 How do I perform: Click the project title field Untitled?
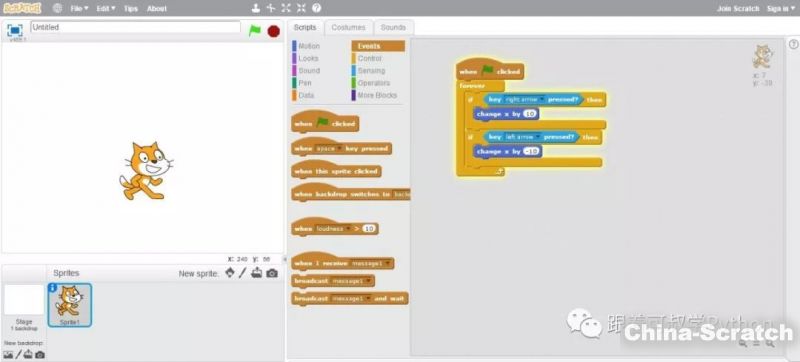click(135, 28)
